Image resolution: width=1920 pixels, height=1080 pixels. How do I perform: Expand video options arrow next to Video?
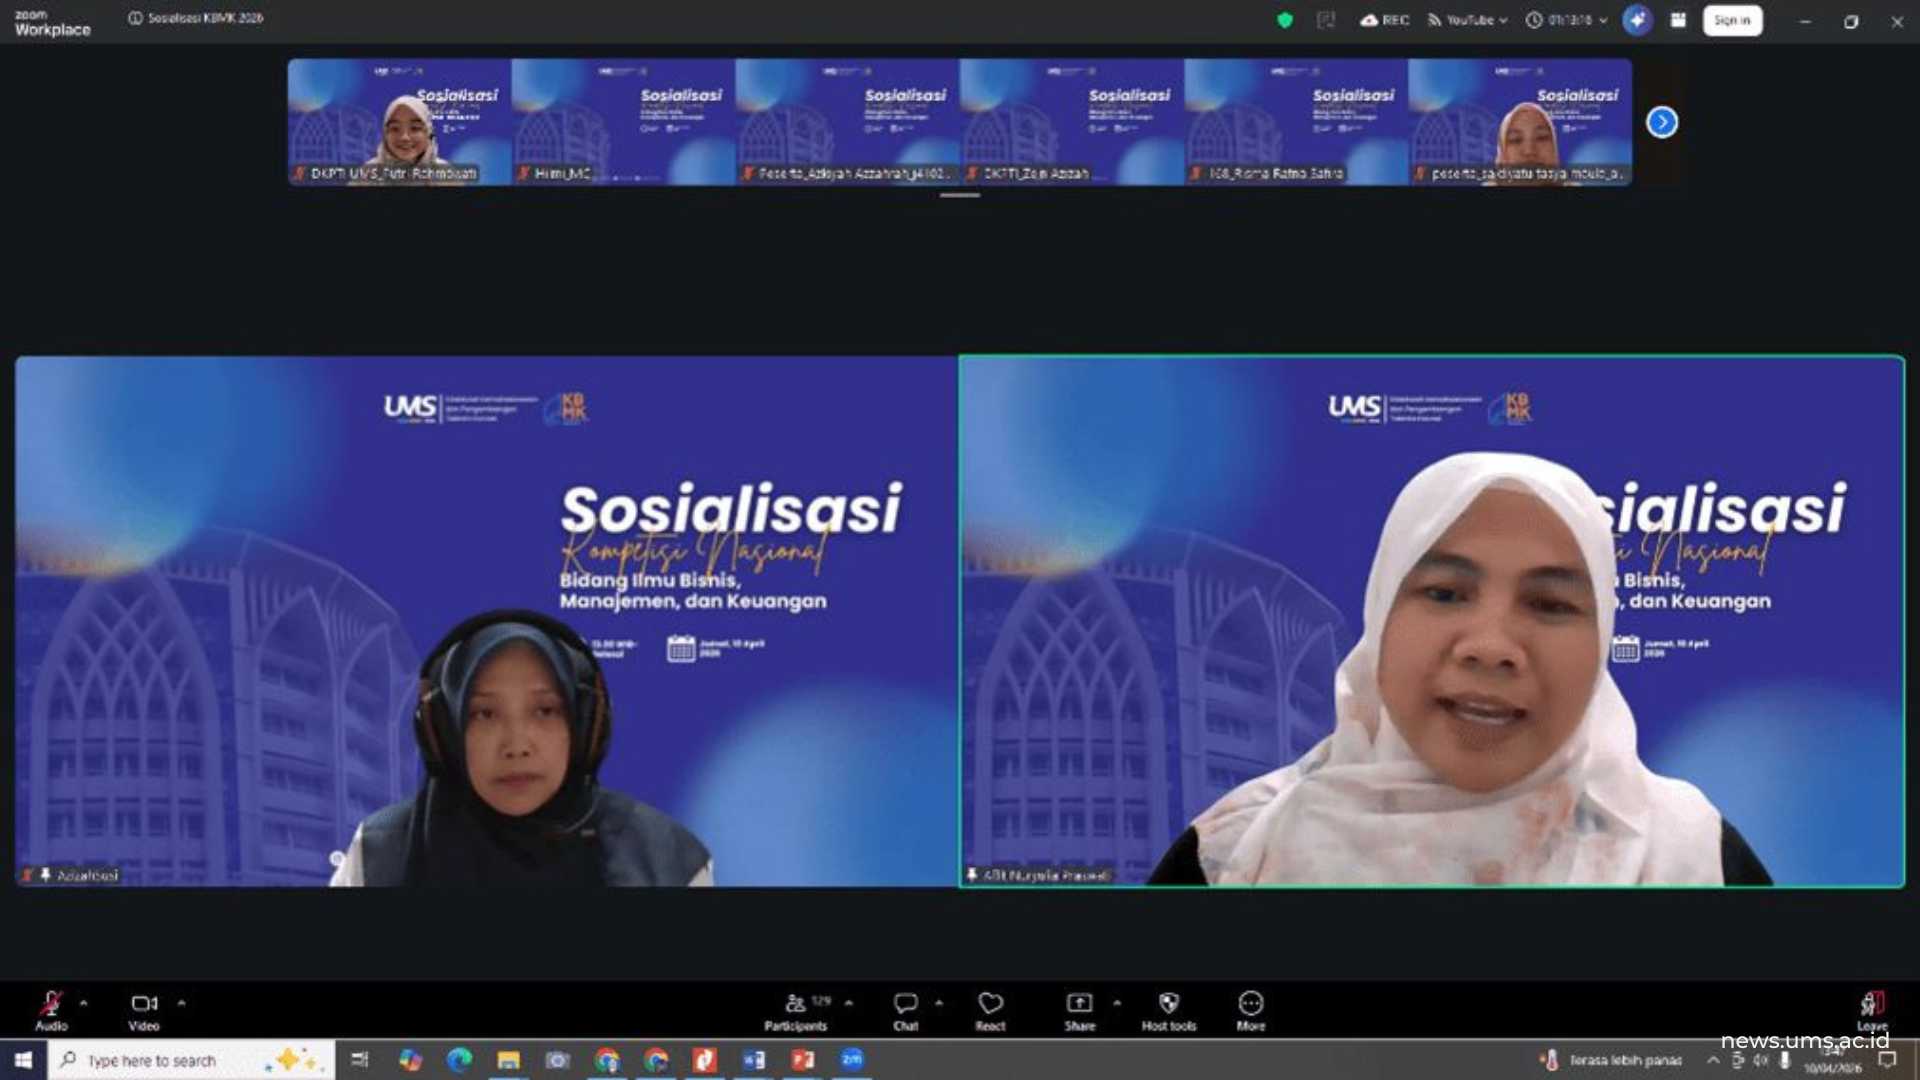pyautogui.click(x=182, y=1002)
